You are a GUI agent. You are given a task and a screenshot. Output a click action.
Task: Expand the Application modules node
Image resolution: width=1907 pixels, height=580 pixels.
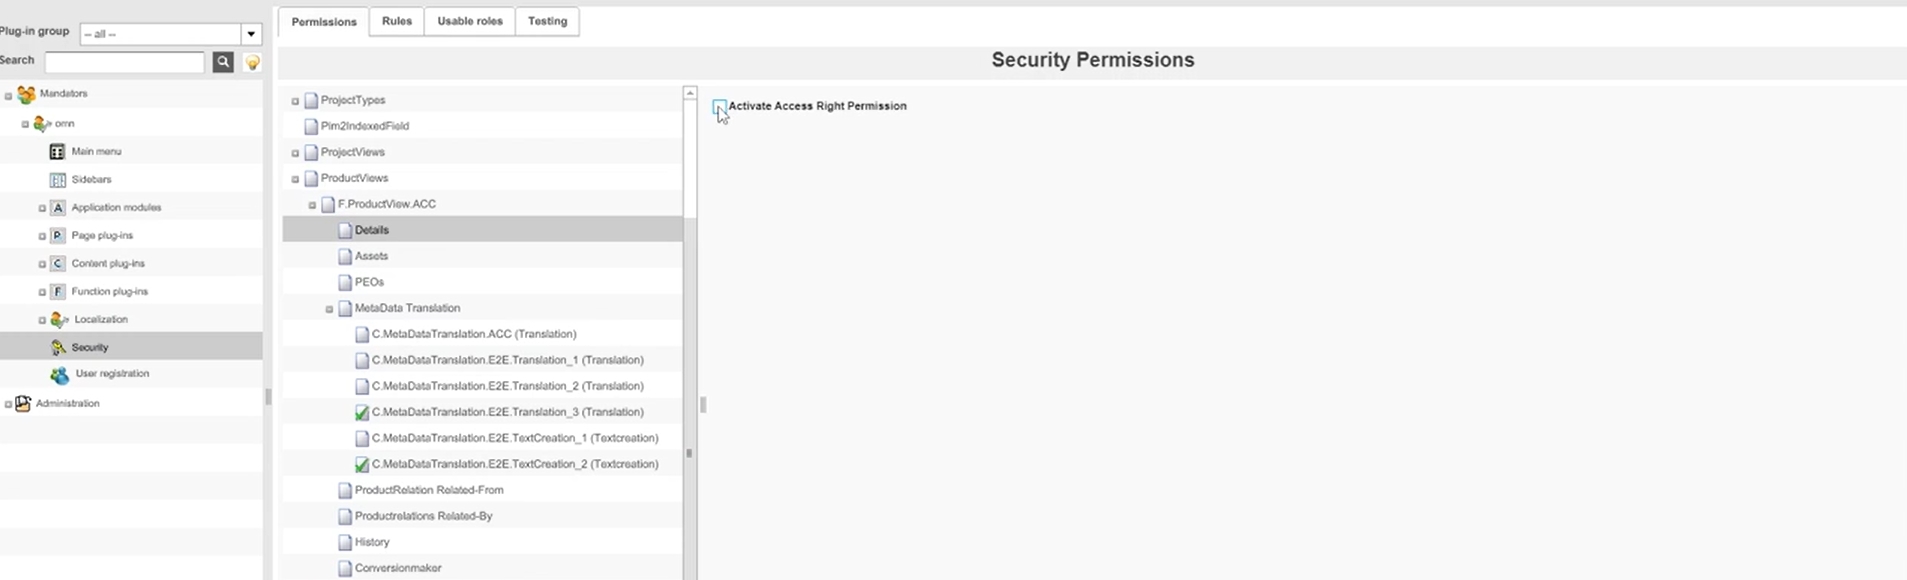[42, 208]
